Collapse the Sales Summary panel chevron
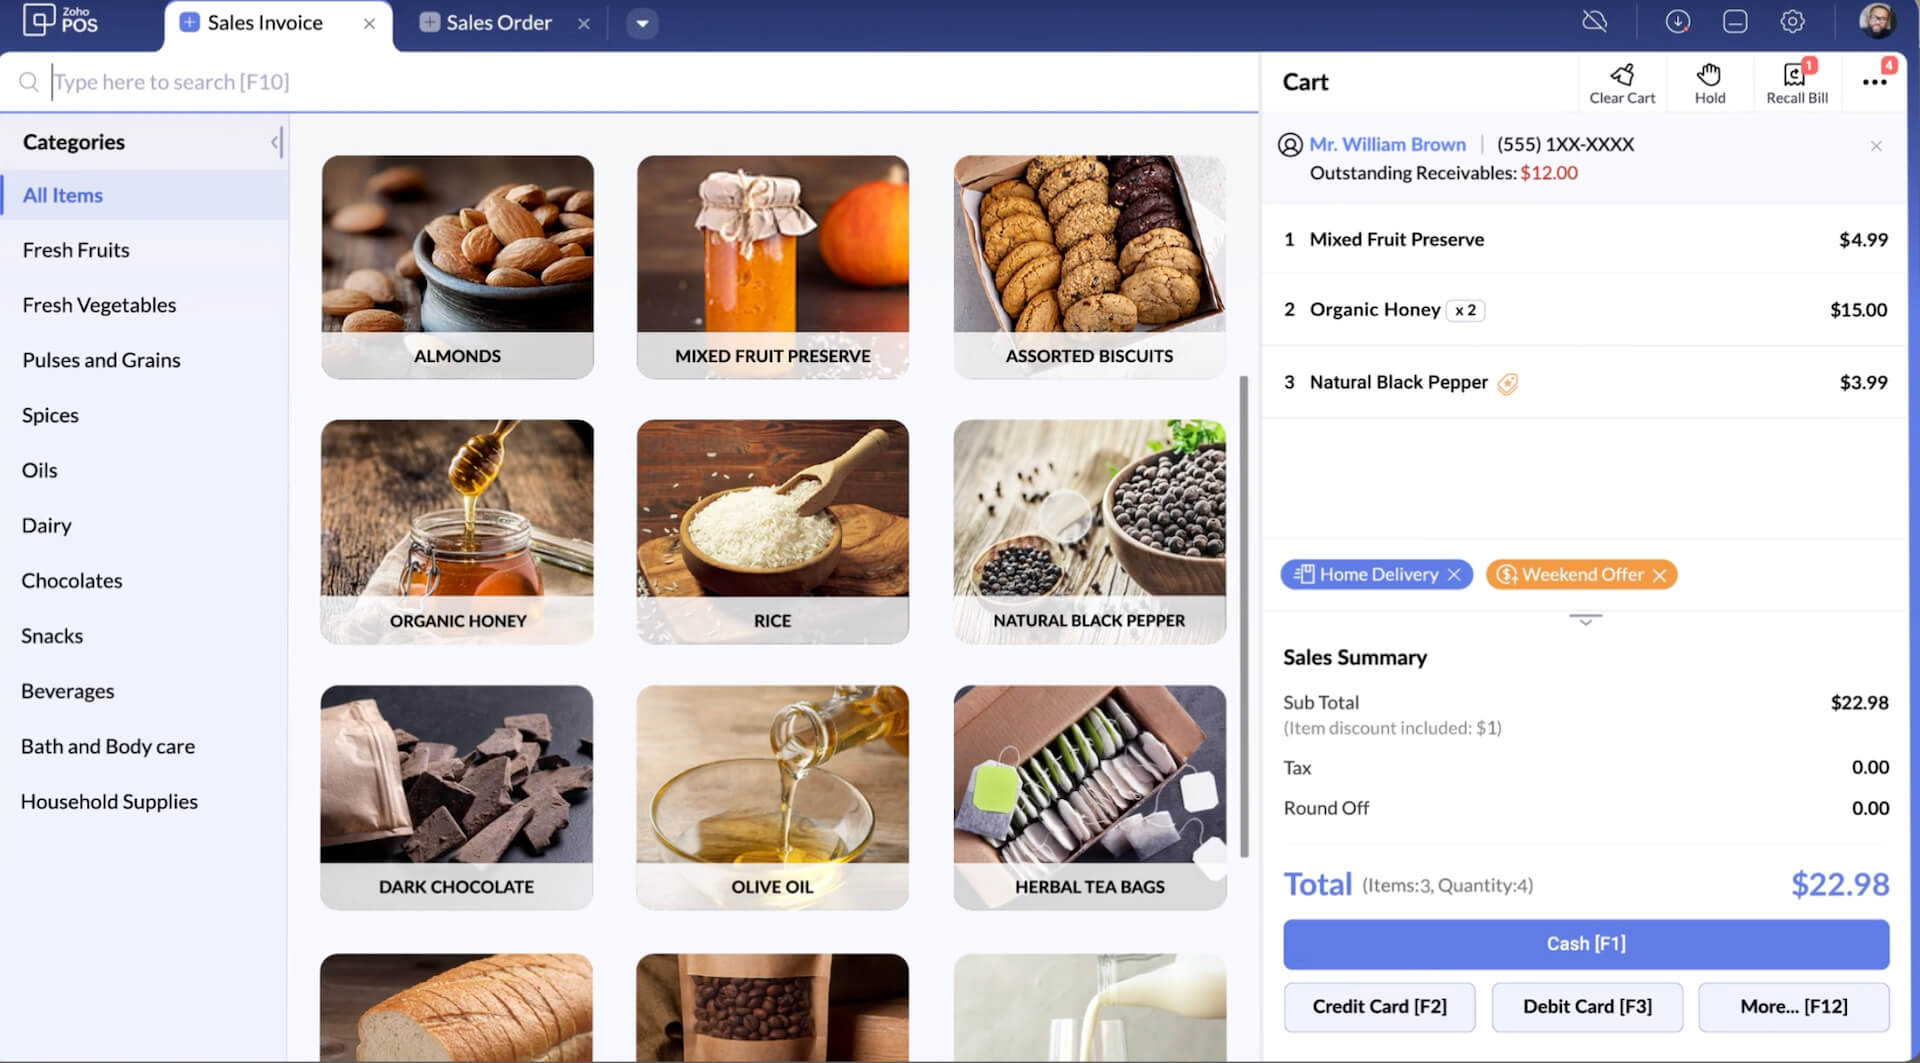 tap(1585, 621)
